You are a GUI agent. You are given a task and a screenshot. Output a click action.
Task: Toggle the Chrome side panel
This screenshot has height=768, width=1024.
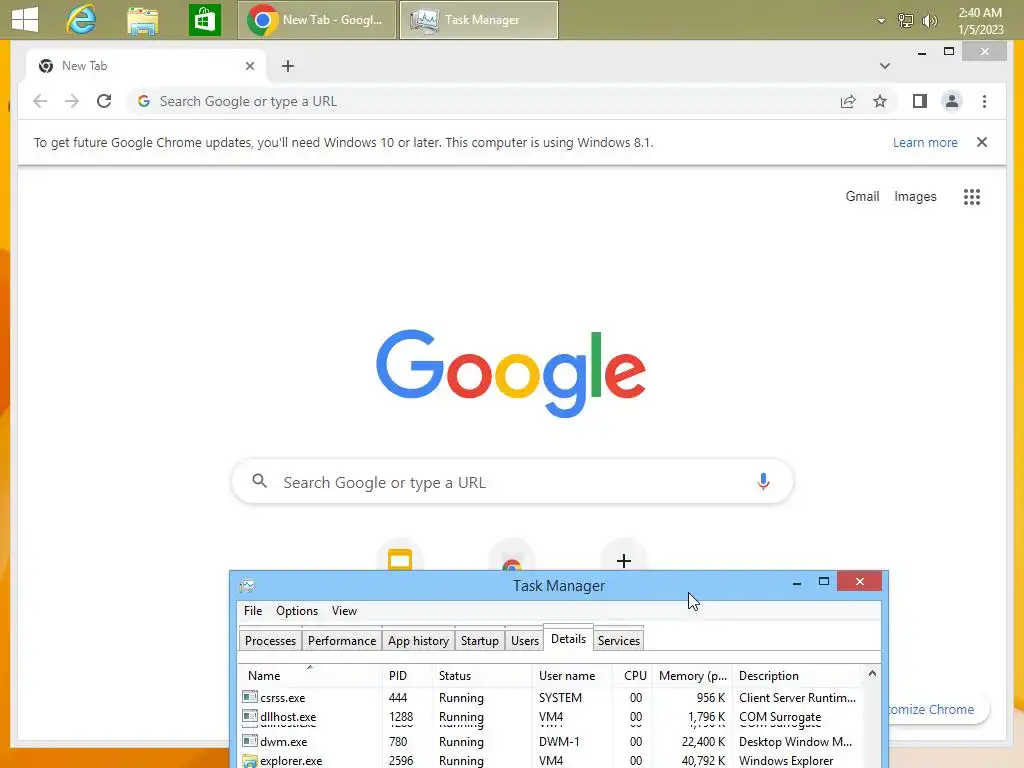coord(920,101)
